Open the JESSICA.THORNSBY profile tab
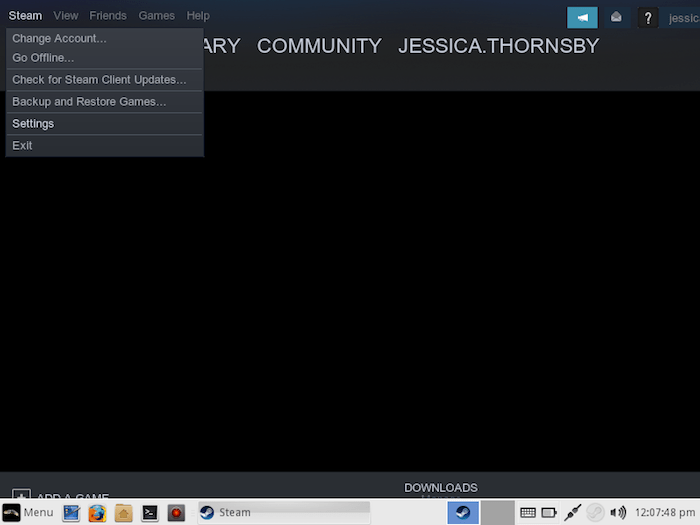The width and height of the screenshot is (700, 525). pos(498,46)
